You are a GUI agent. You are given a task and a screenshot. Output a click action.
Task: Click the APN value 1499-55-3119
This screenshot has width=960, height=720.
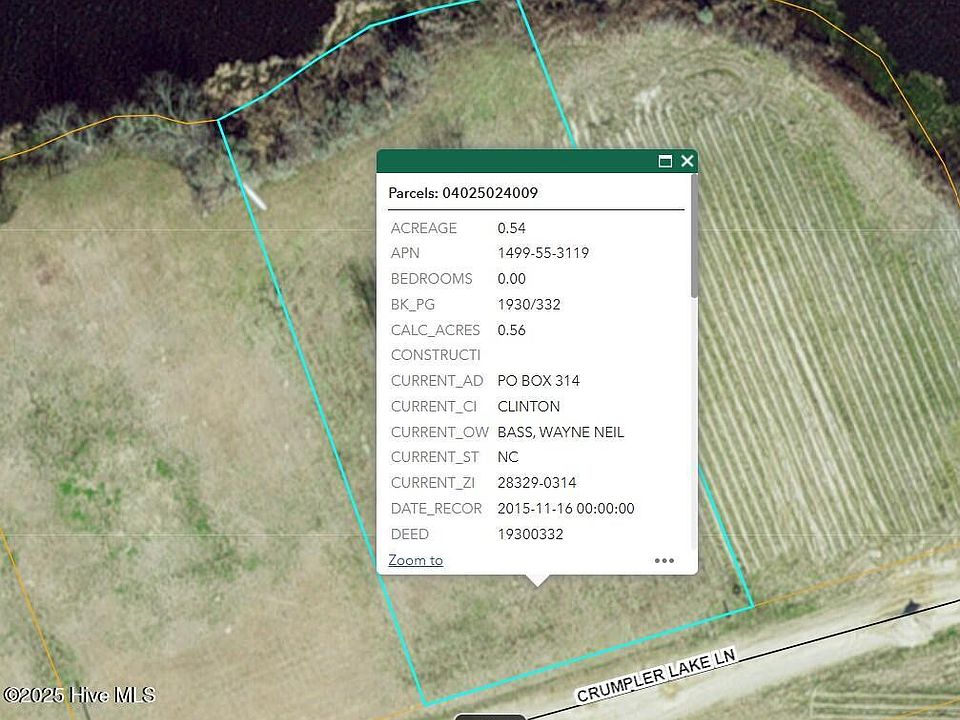(x=543, y=253)
